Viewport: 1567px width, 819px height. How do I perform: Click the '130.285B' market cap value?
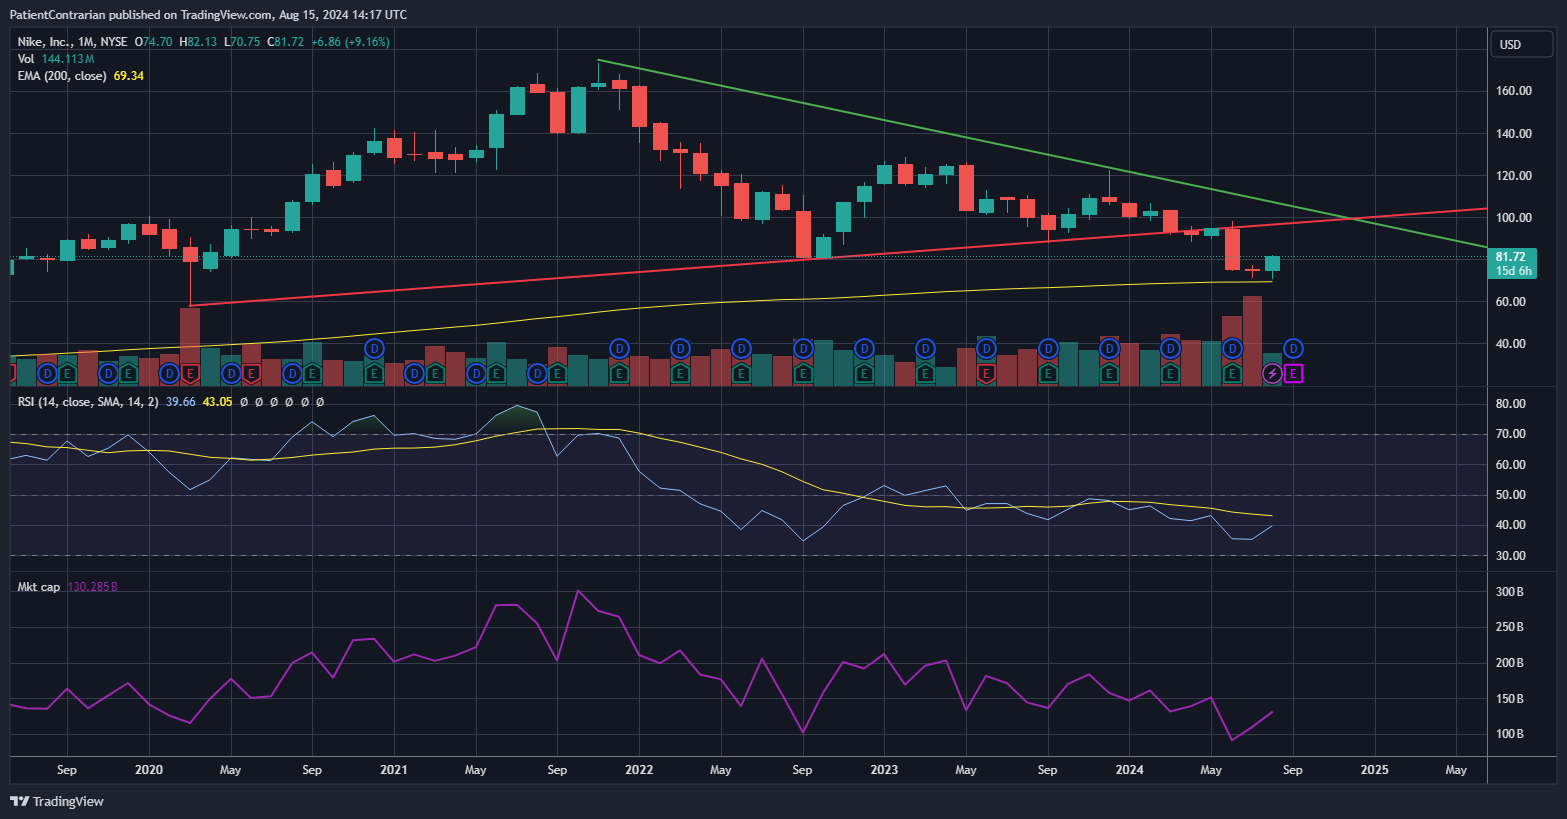click(92, 587)
